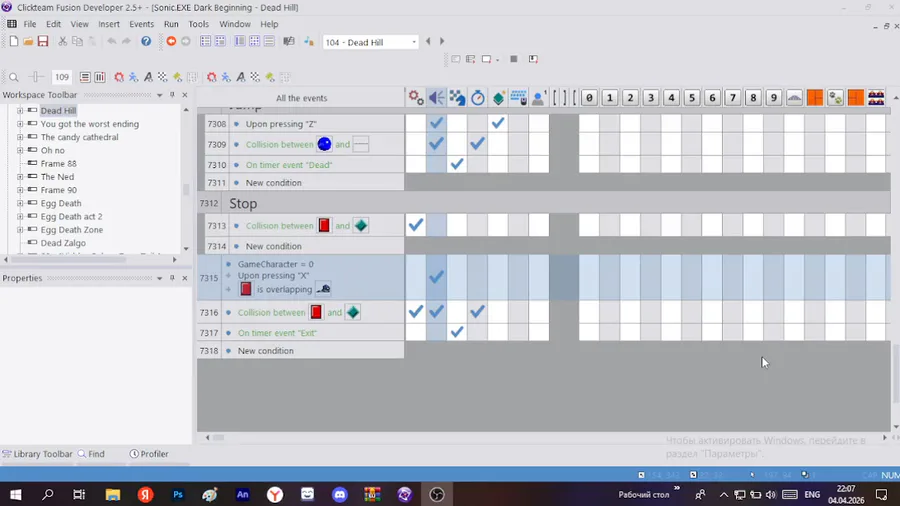Select the Player 1 object column

(x=538, y=98)
